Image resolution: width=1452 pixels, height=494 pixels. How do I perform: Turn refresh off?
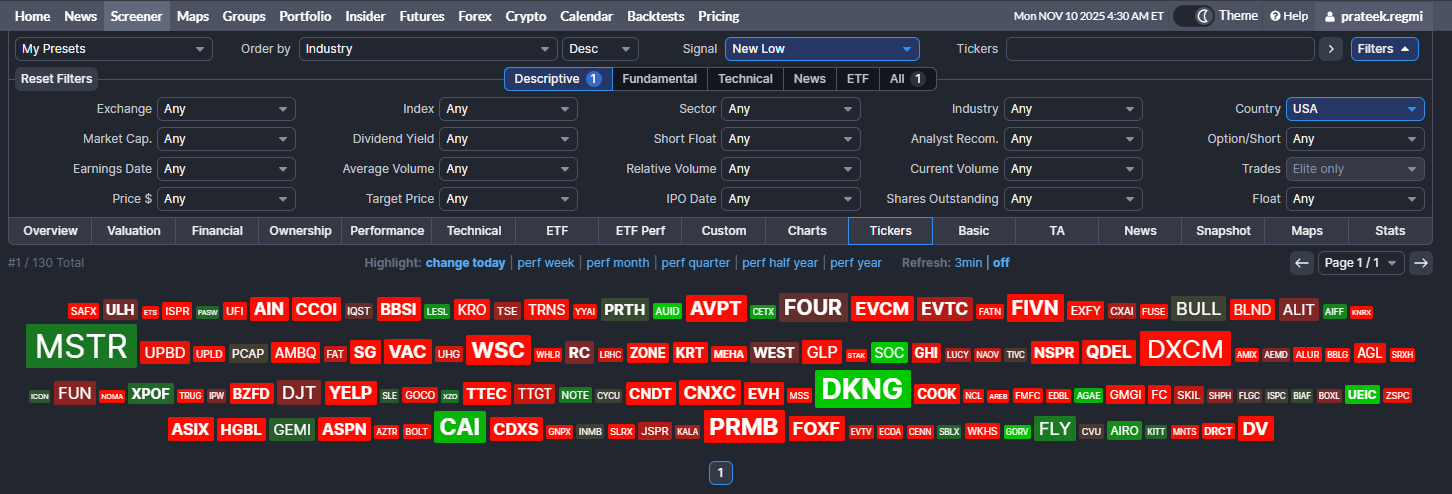tap(1001, 263)
